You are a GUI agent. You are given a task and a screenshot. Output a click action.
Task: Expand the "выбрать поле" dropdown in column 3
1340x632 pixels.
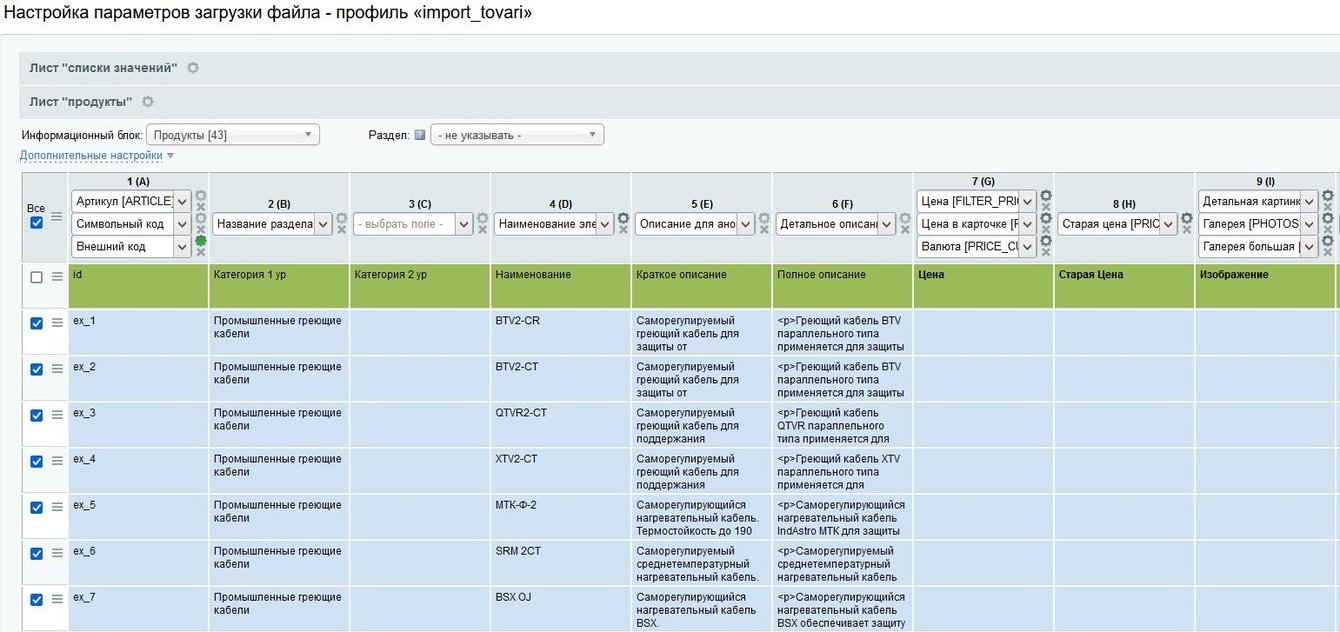tap(412, 225)
